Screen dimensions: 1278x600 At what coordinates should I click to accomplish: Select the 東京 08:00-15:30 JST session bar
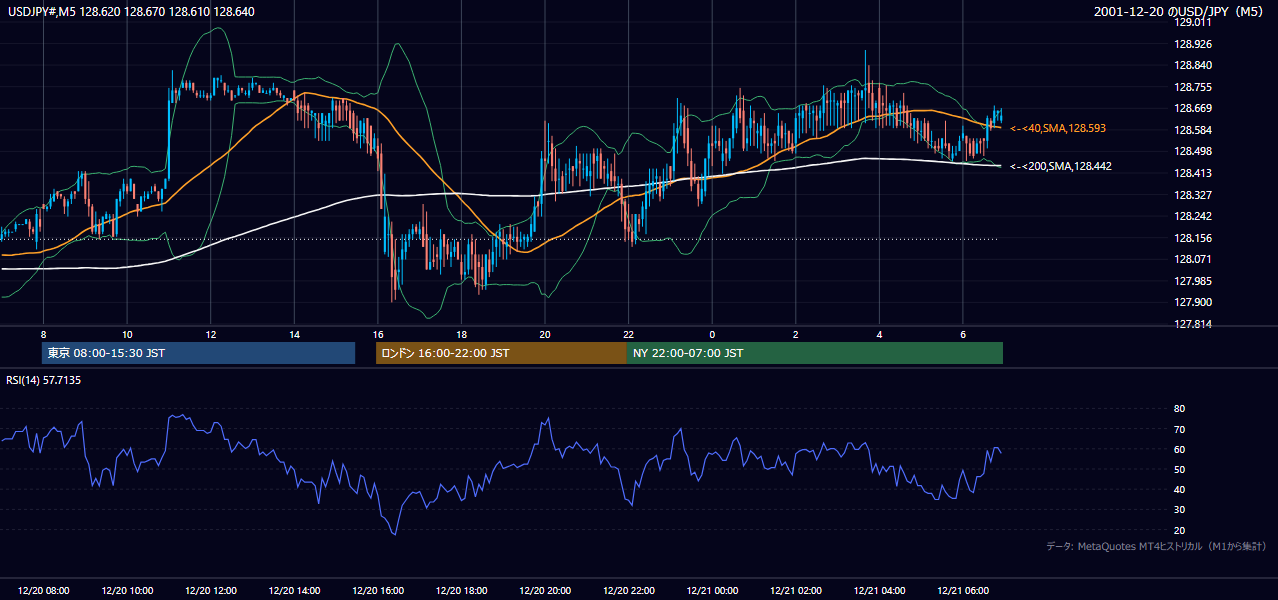(x=198, y=353)
